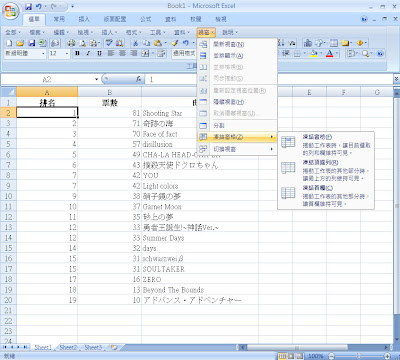
Task: Click the Office button orb
Action: pyautogui.click(x=11, y=12)
